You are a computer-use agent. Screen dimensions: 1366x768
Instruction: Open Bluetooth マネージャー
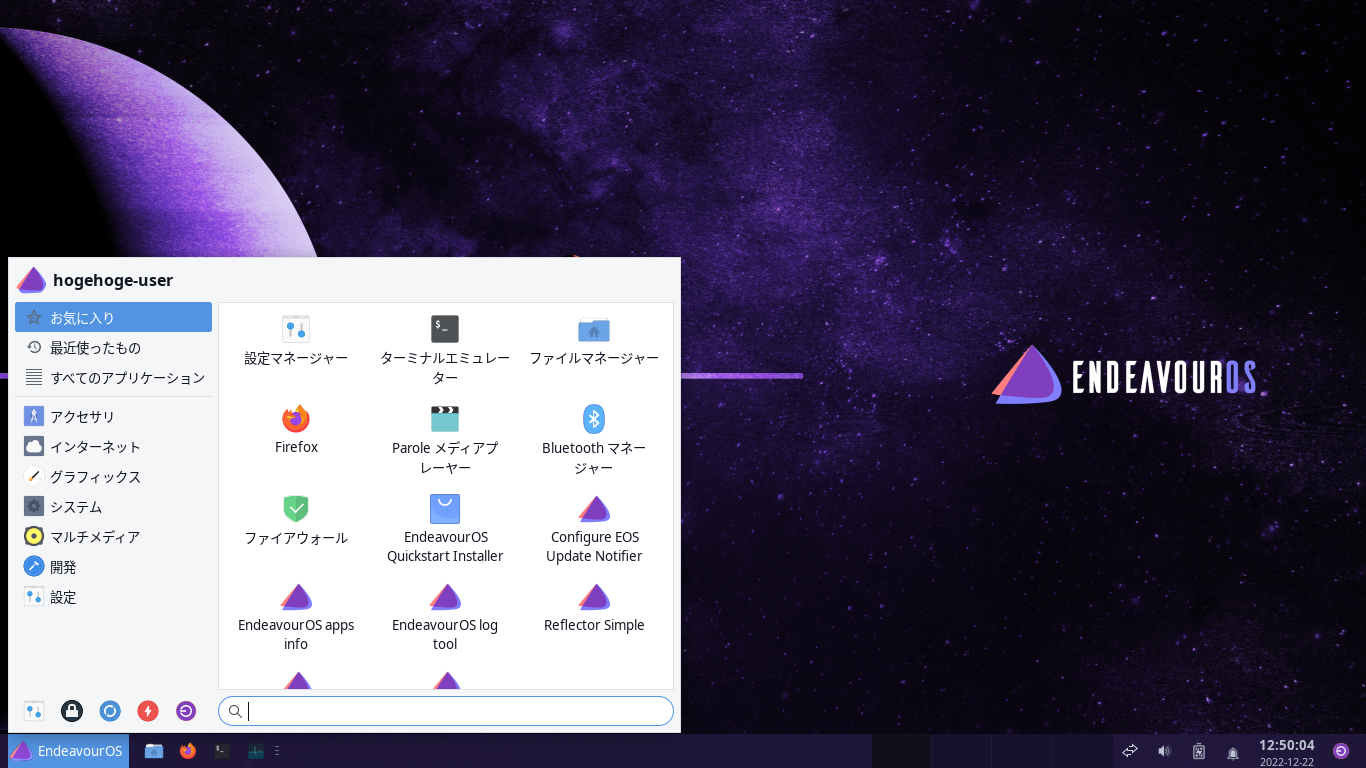(594, 440)
